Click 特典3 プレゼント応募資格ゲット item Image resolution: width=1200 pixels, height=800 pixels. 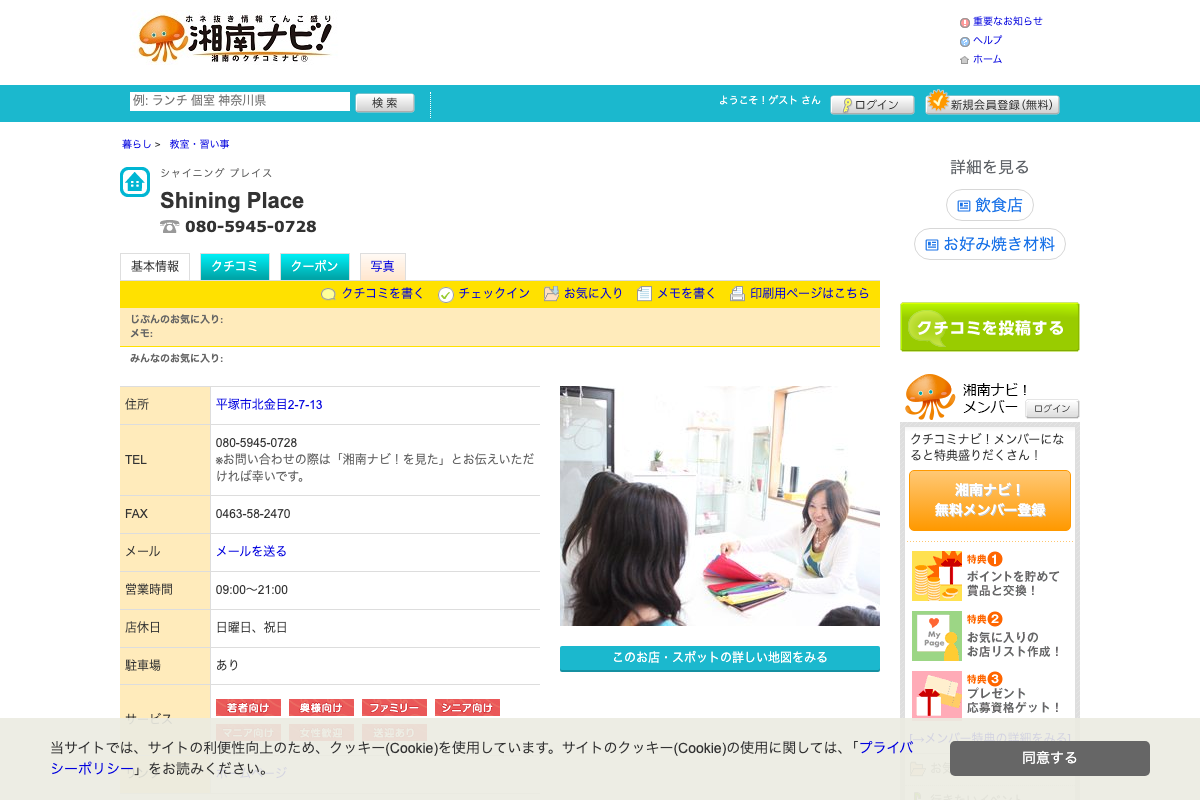pos(990,694)
